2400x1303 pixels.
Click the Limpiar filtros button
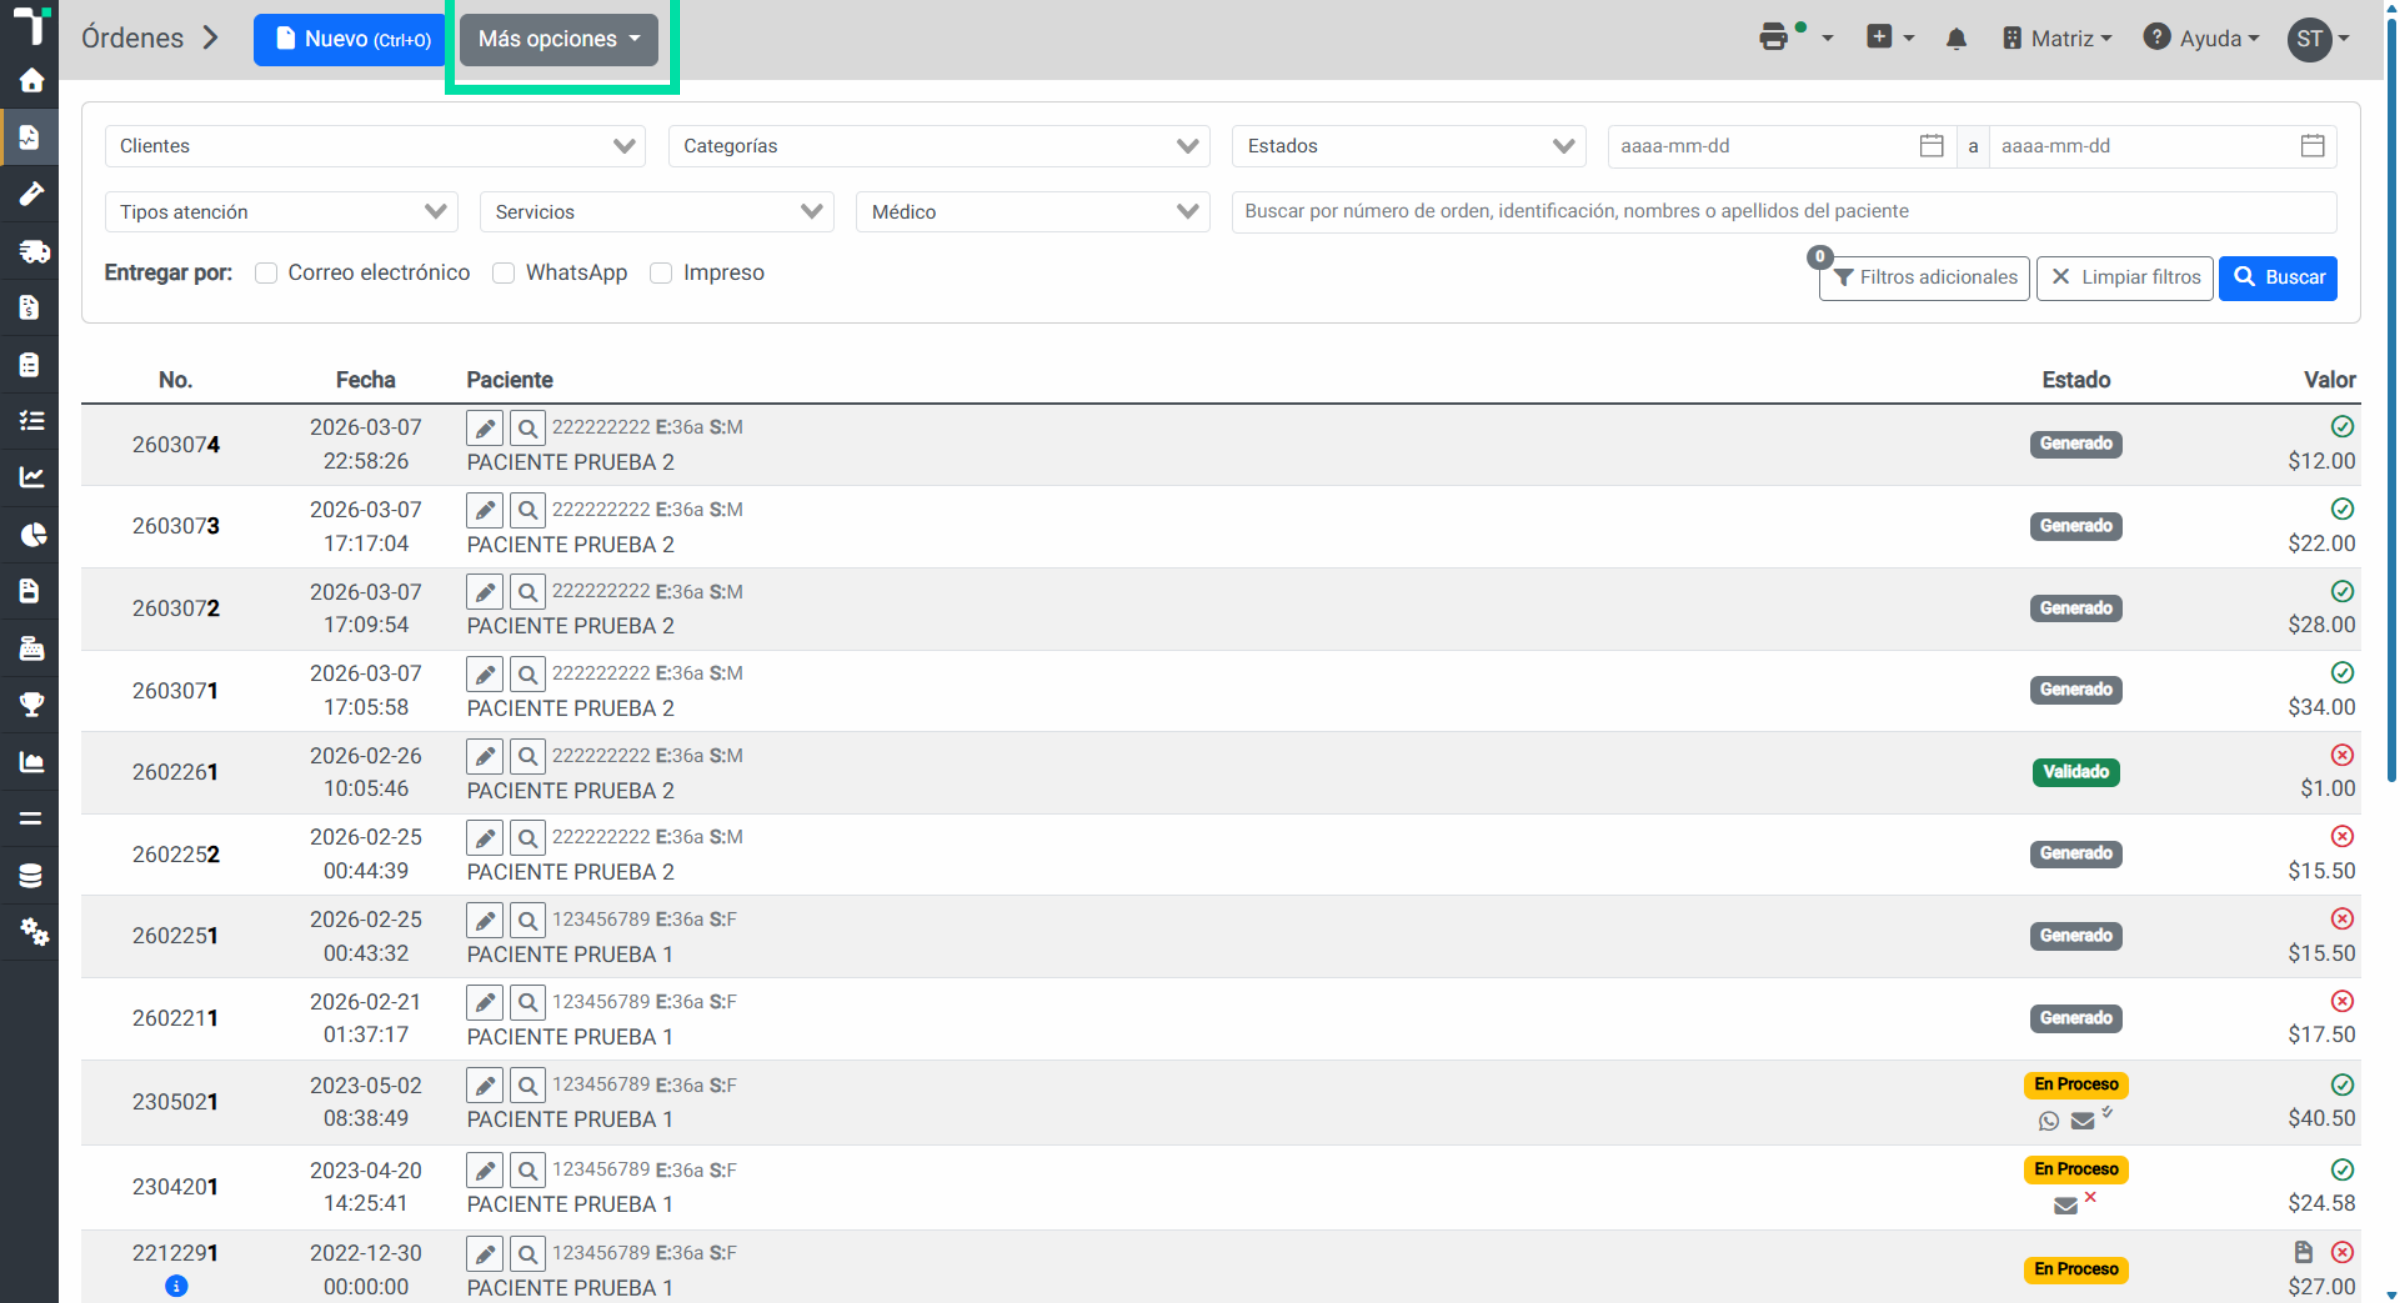[x=2124, y=277]
